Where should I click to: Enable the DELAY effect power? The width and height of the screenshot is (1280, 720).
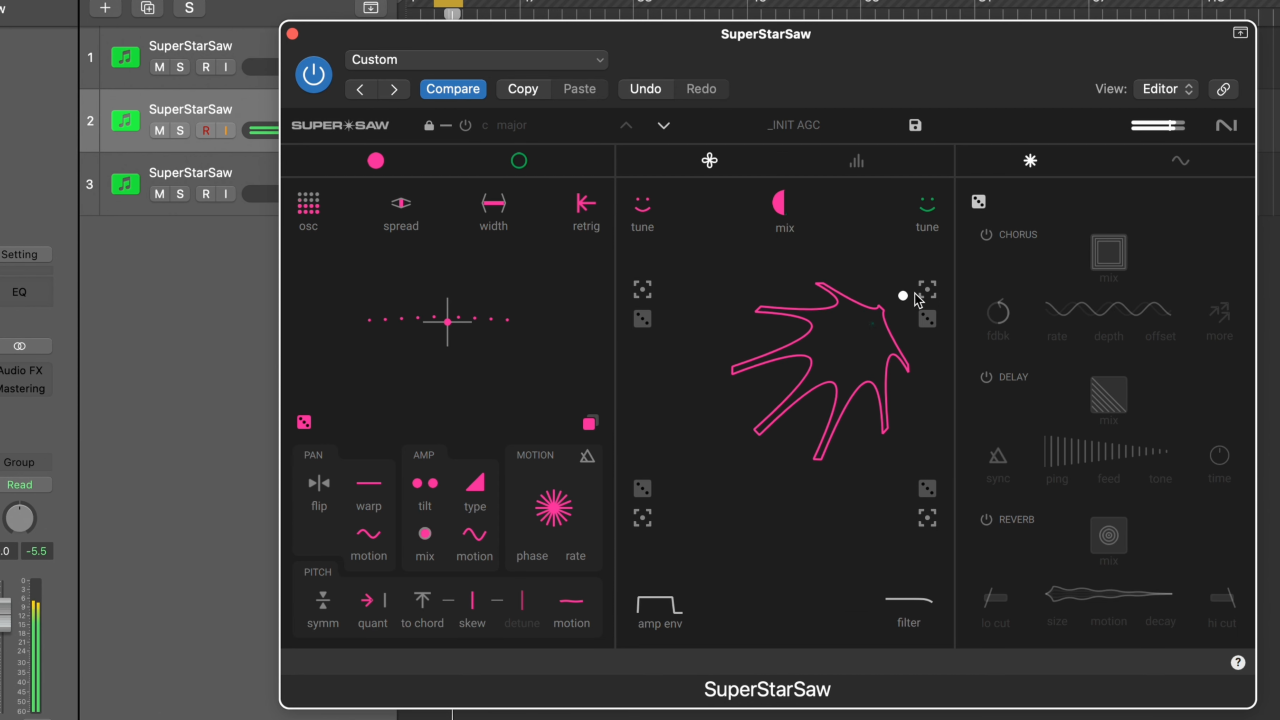click(986, 377)
